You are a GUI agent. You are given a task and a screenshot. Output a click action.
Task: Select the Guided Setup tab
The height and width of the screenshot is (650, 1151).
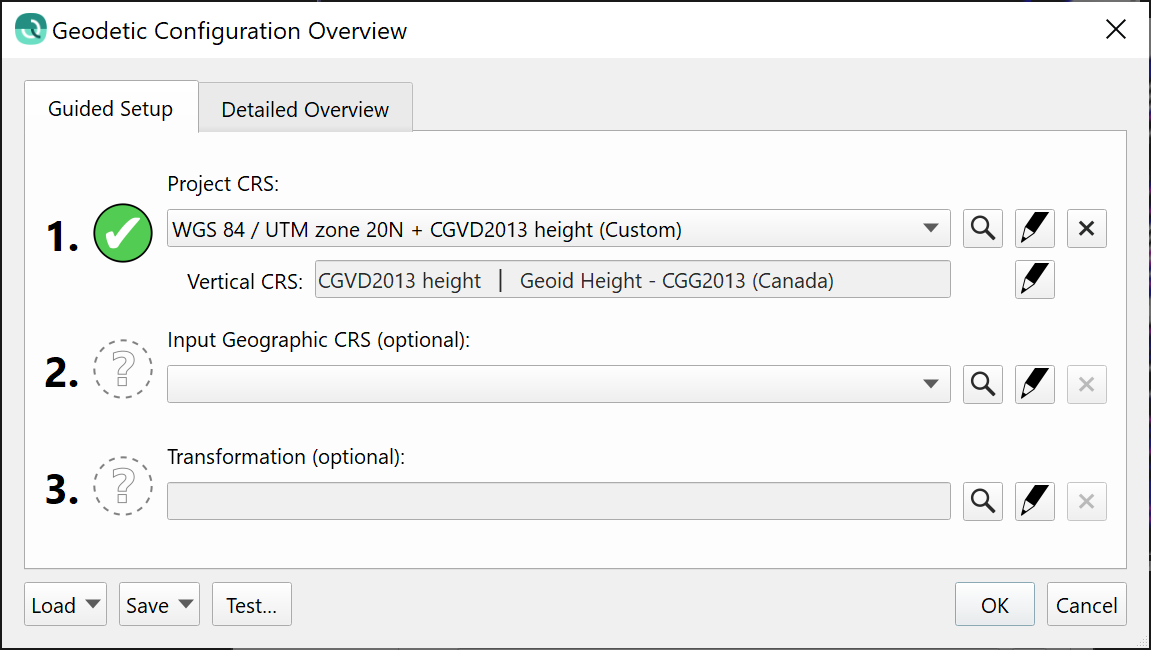(x=111, y=108)
